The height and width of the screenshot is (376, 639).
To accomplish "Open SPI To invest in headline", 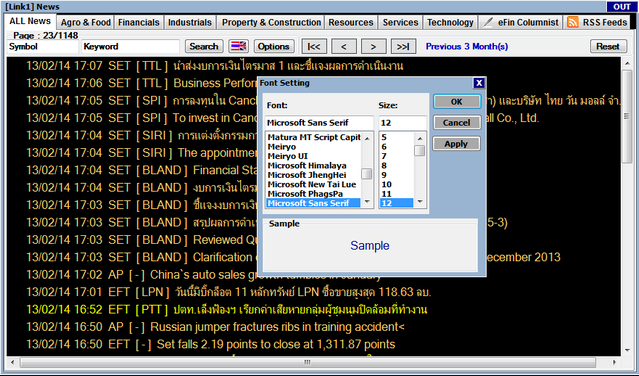I will point(142,118).
